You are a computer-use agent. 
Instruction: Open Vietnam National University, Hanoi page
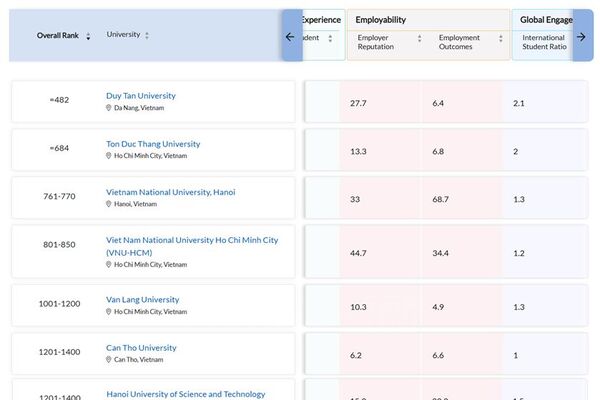click(171, 192)
